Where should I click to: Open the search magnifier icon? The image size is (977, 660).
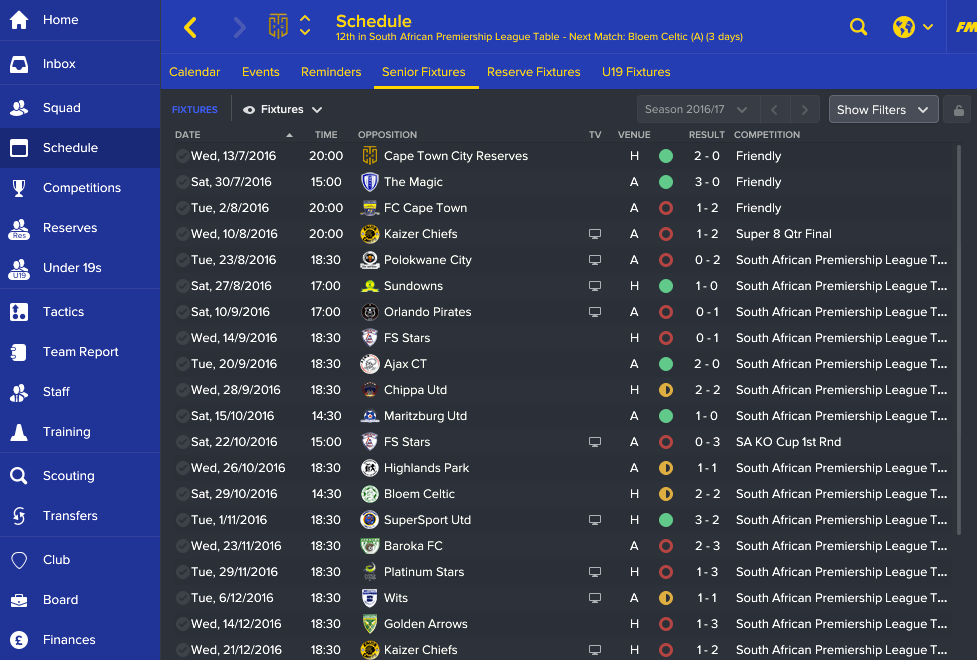(858, 27)
